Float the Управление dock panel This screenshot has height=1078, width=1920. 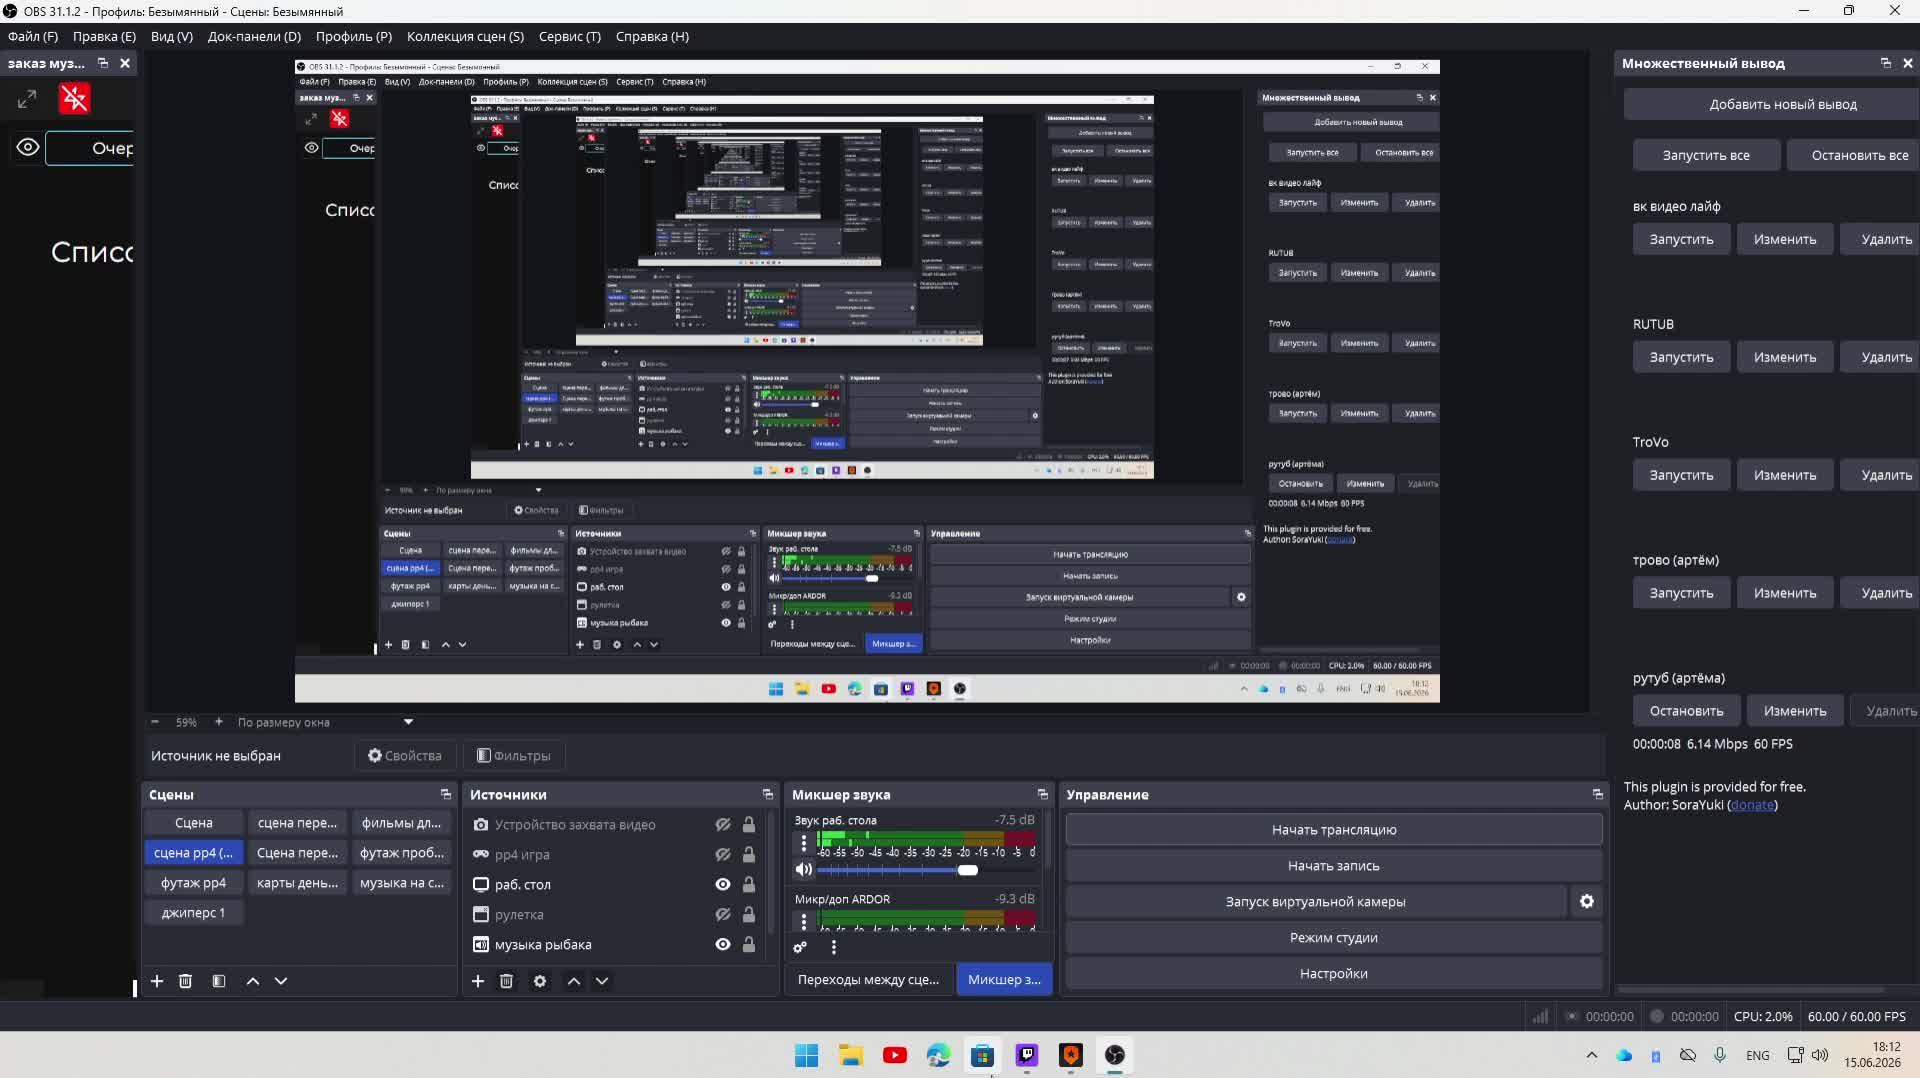(x=1598, y=794)
